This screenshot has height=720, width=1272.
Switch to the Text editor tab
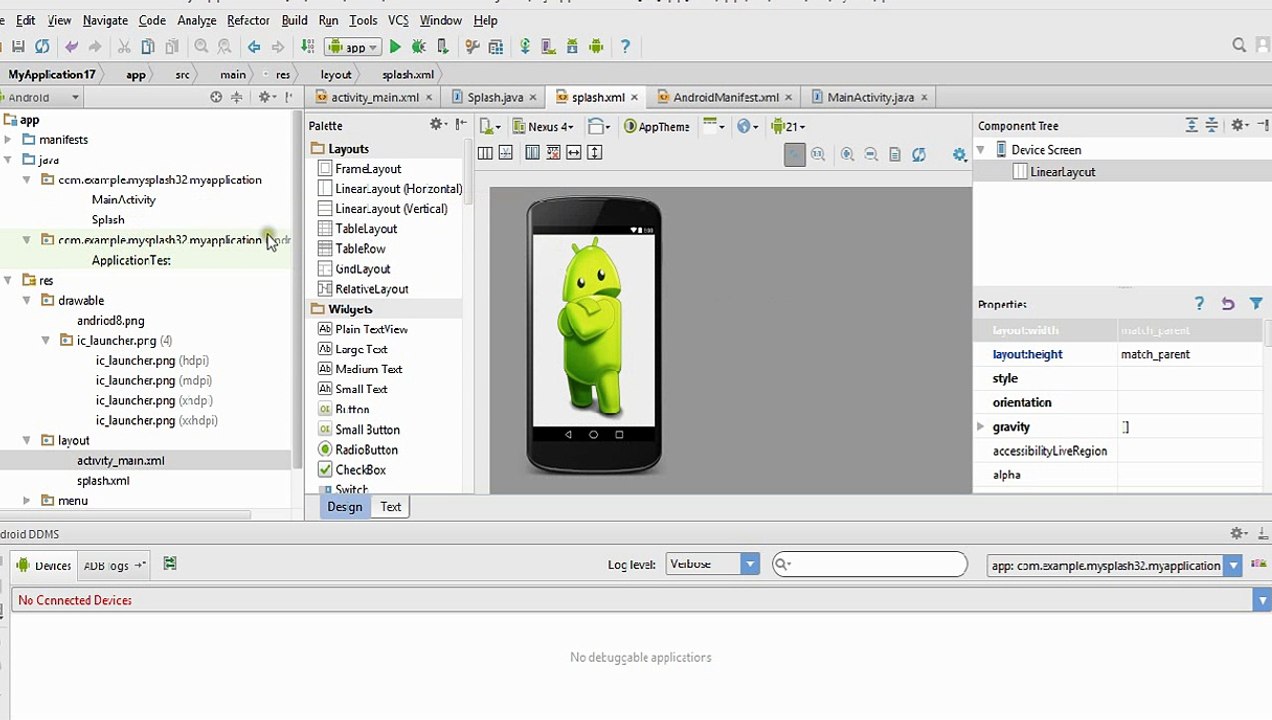[x=391, y=507]
